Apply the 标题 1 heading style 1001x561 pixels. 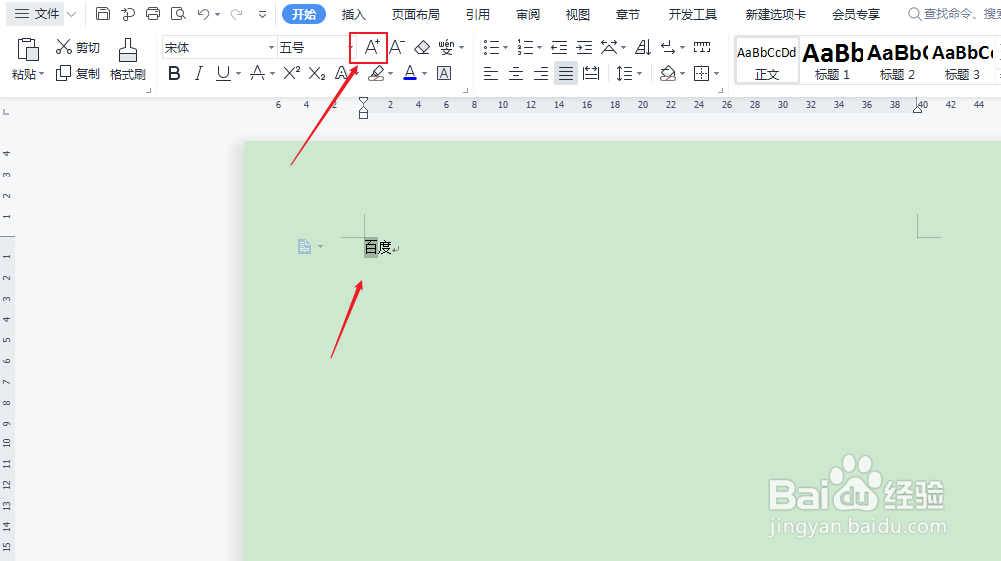(x=832, y=60)
